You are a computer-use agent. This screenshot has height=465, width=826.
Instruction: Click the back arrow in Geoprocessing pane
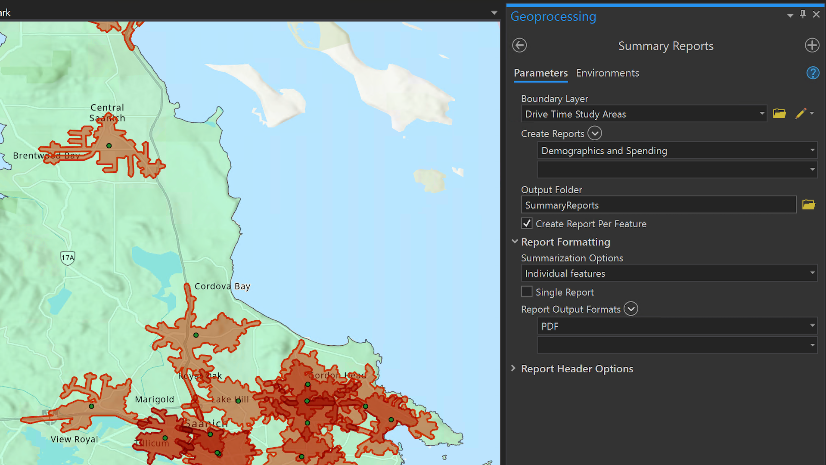(519, 45)
